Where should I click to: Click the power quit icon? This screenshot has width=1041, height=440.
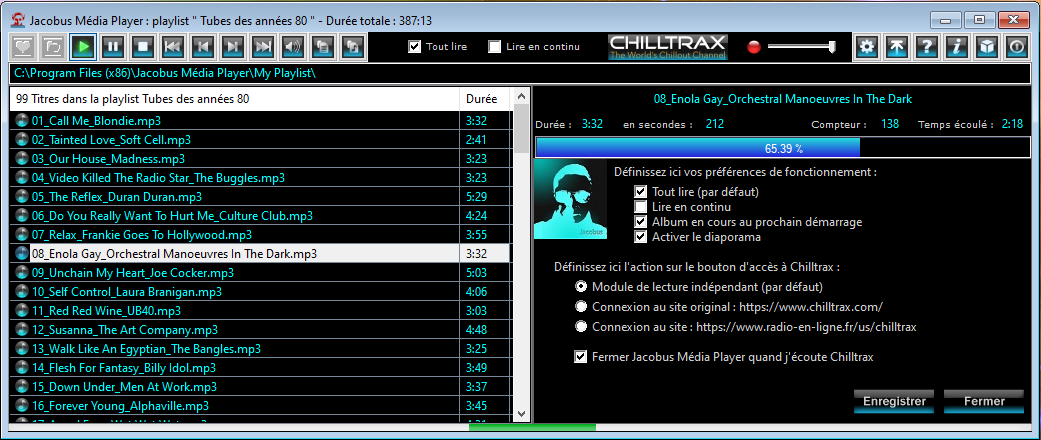coord(1016,46)
